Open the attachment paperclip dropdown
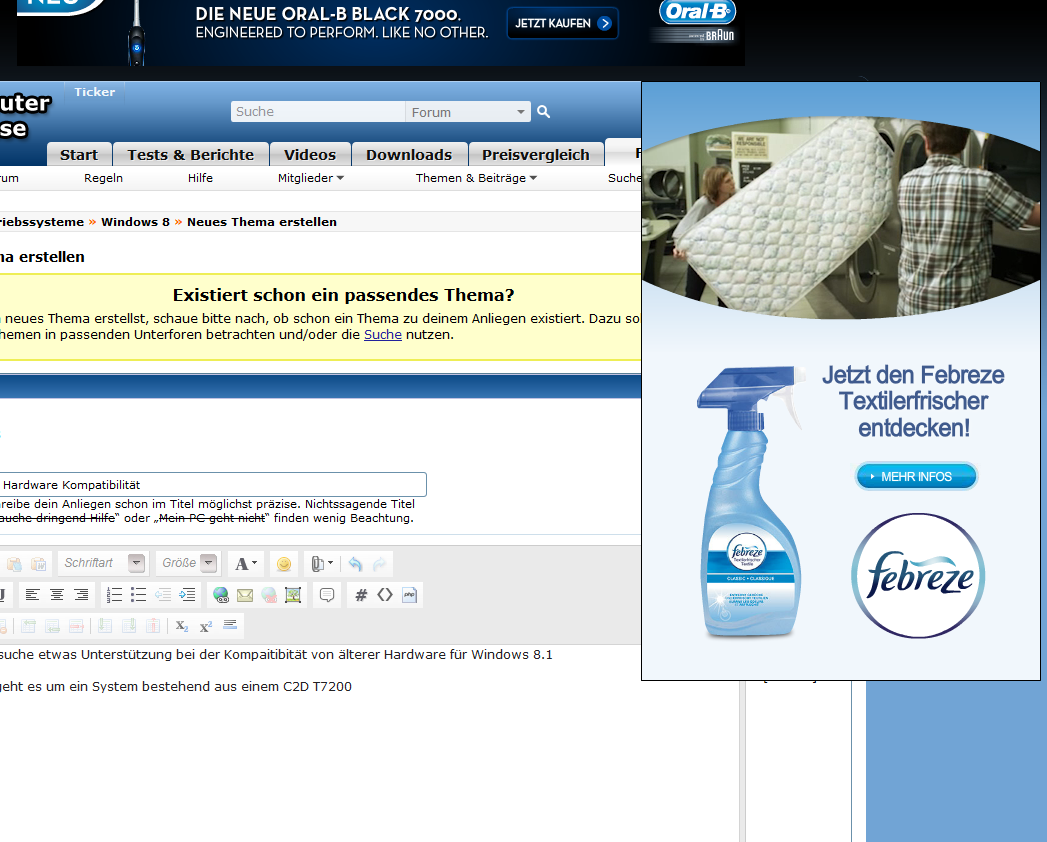 click(322, 564)
